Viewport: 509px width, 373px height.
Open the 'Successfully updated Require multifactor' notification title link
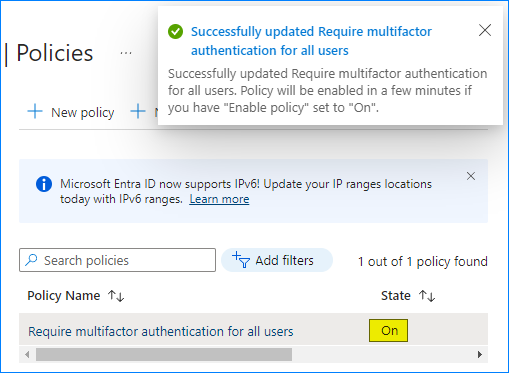tap(311, 41)
